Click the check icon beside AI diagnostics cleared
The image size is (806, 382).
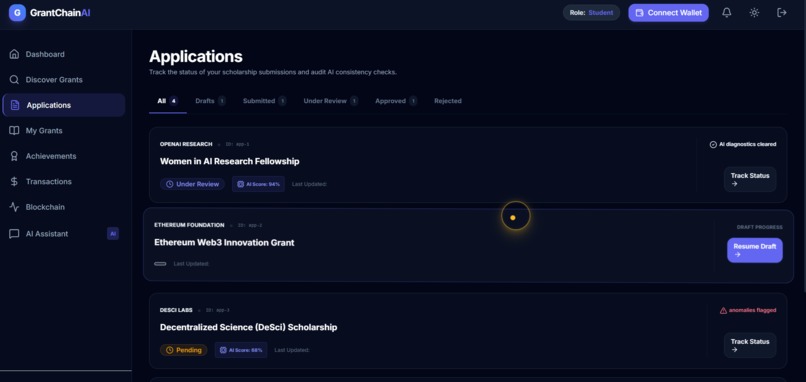[x=713, y=144]
